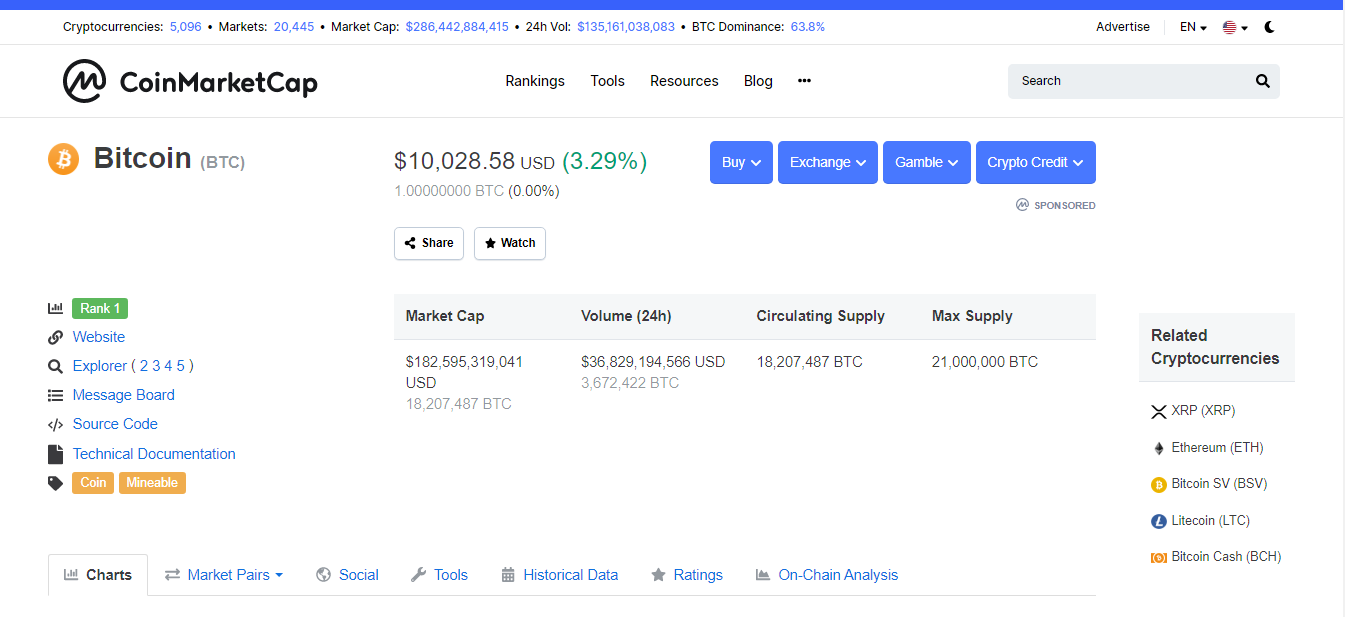Open Explorer alternative link 2
1345x617 pixels.
[x=144, y=367]
